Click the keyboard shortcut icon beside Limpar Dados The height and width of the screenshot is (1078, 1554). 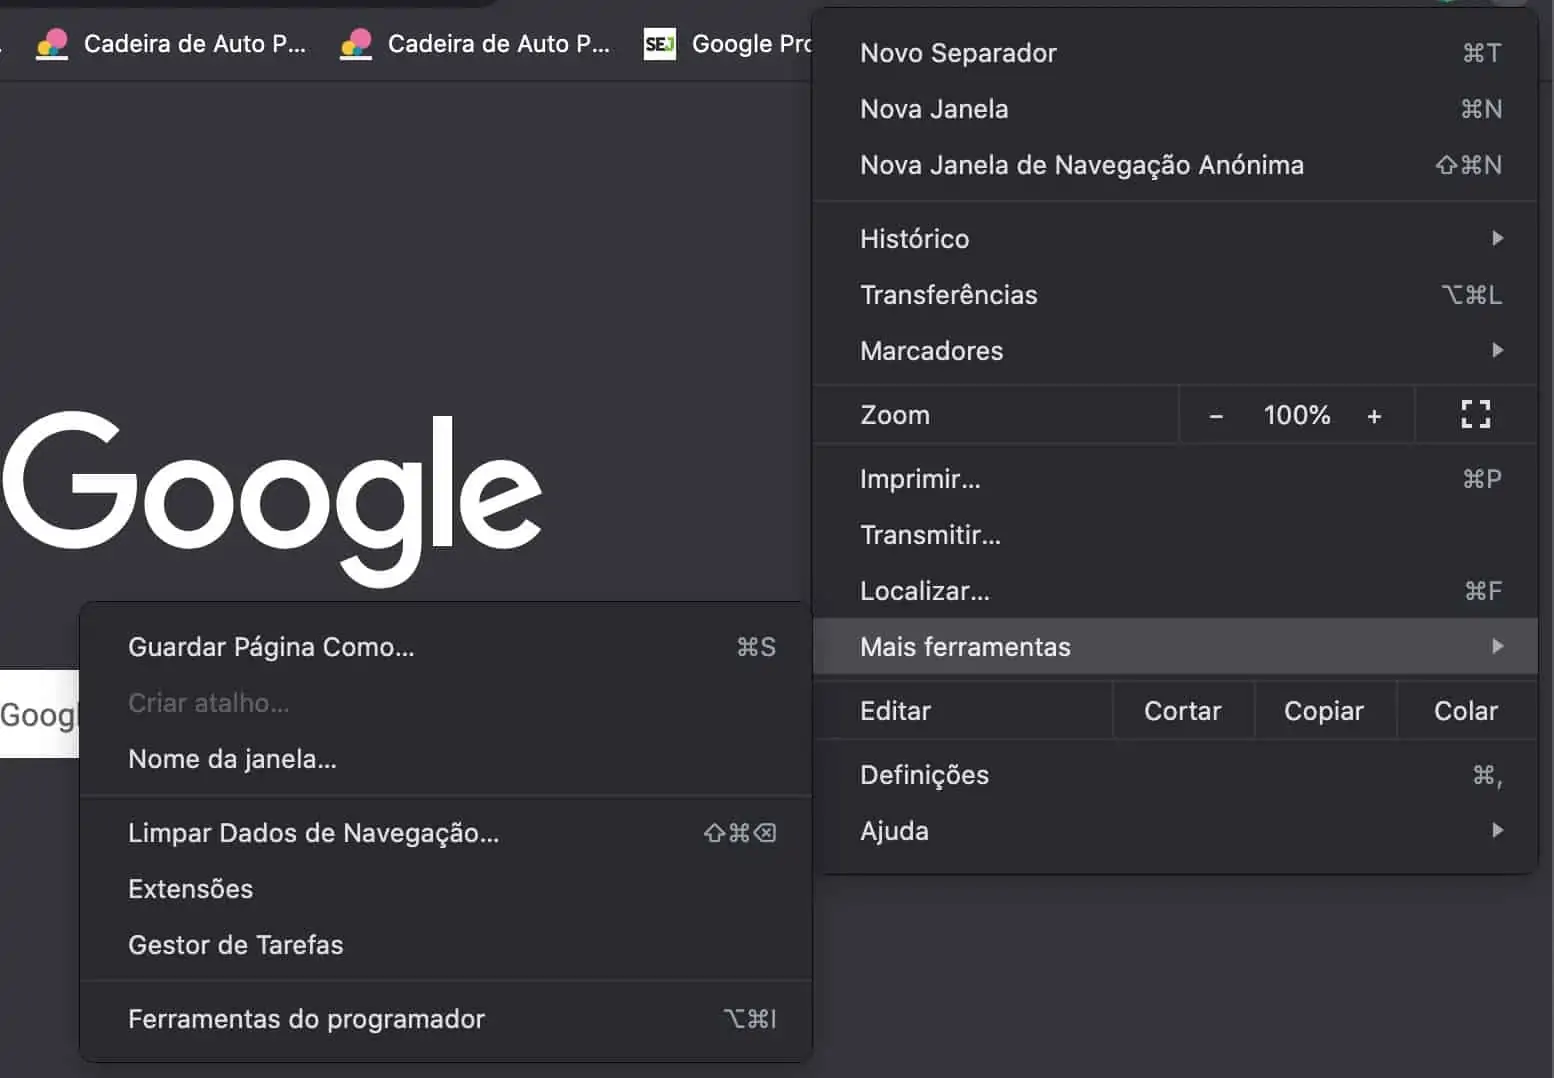point(738,832)
